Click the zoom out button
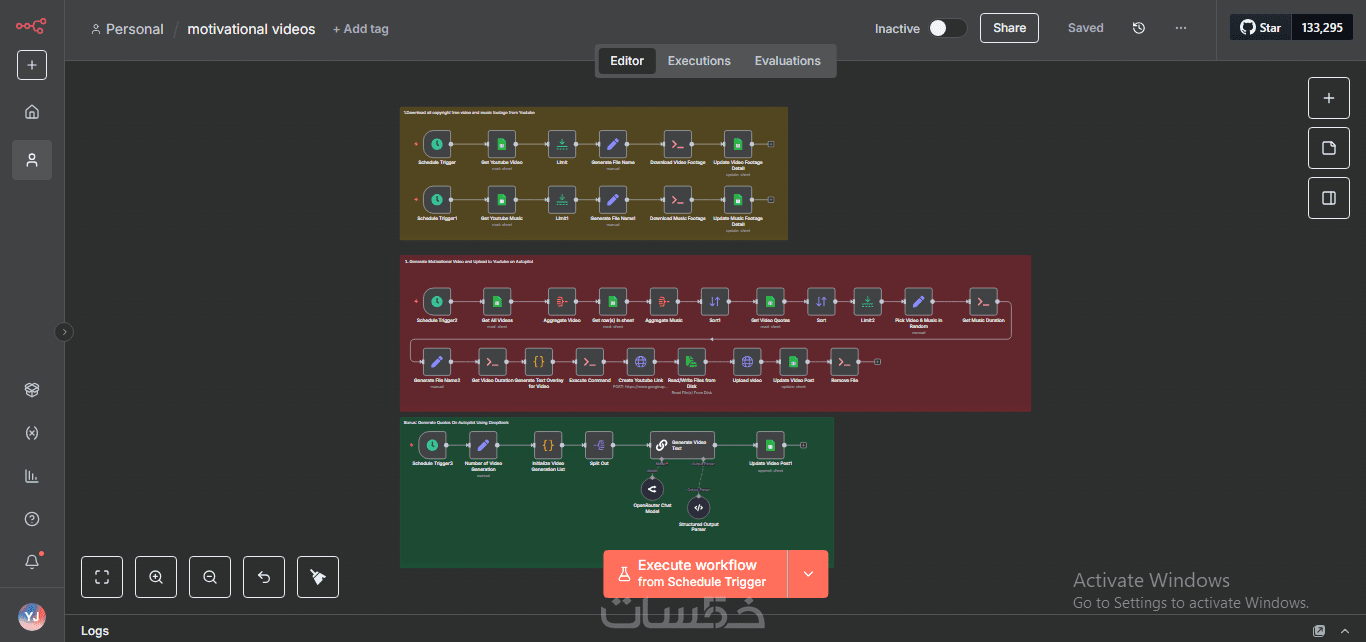 210,577
